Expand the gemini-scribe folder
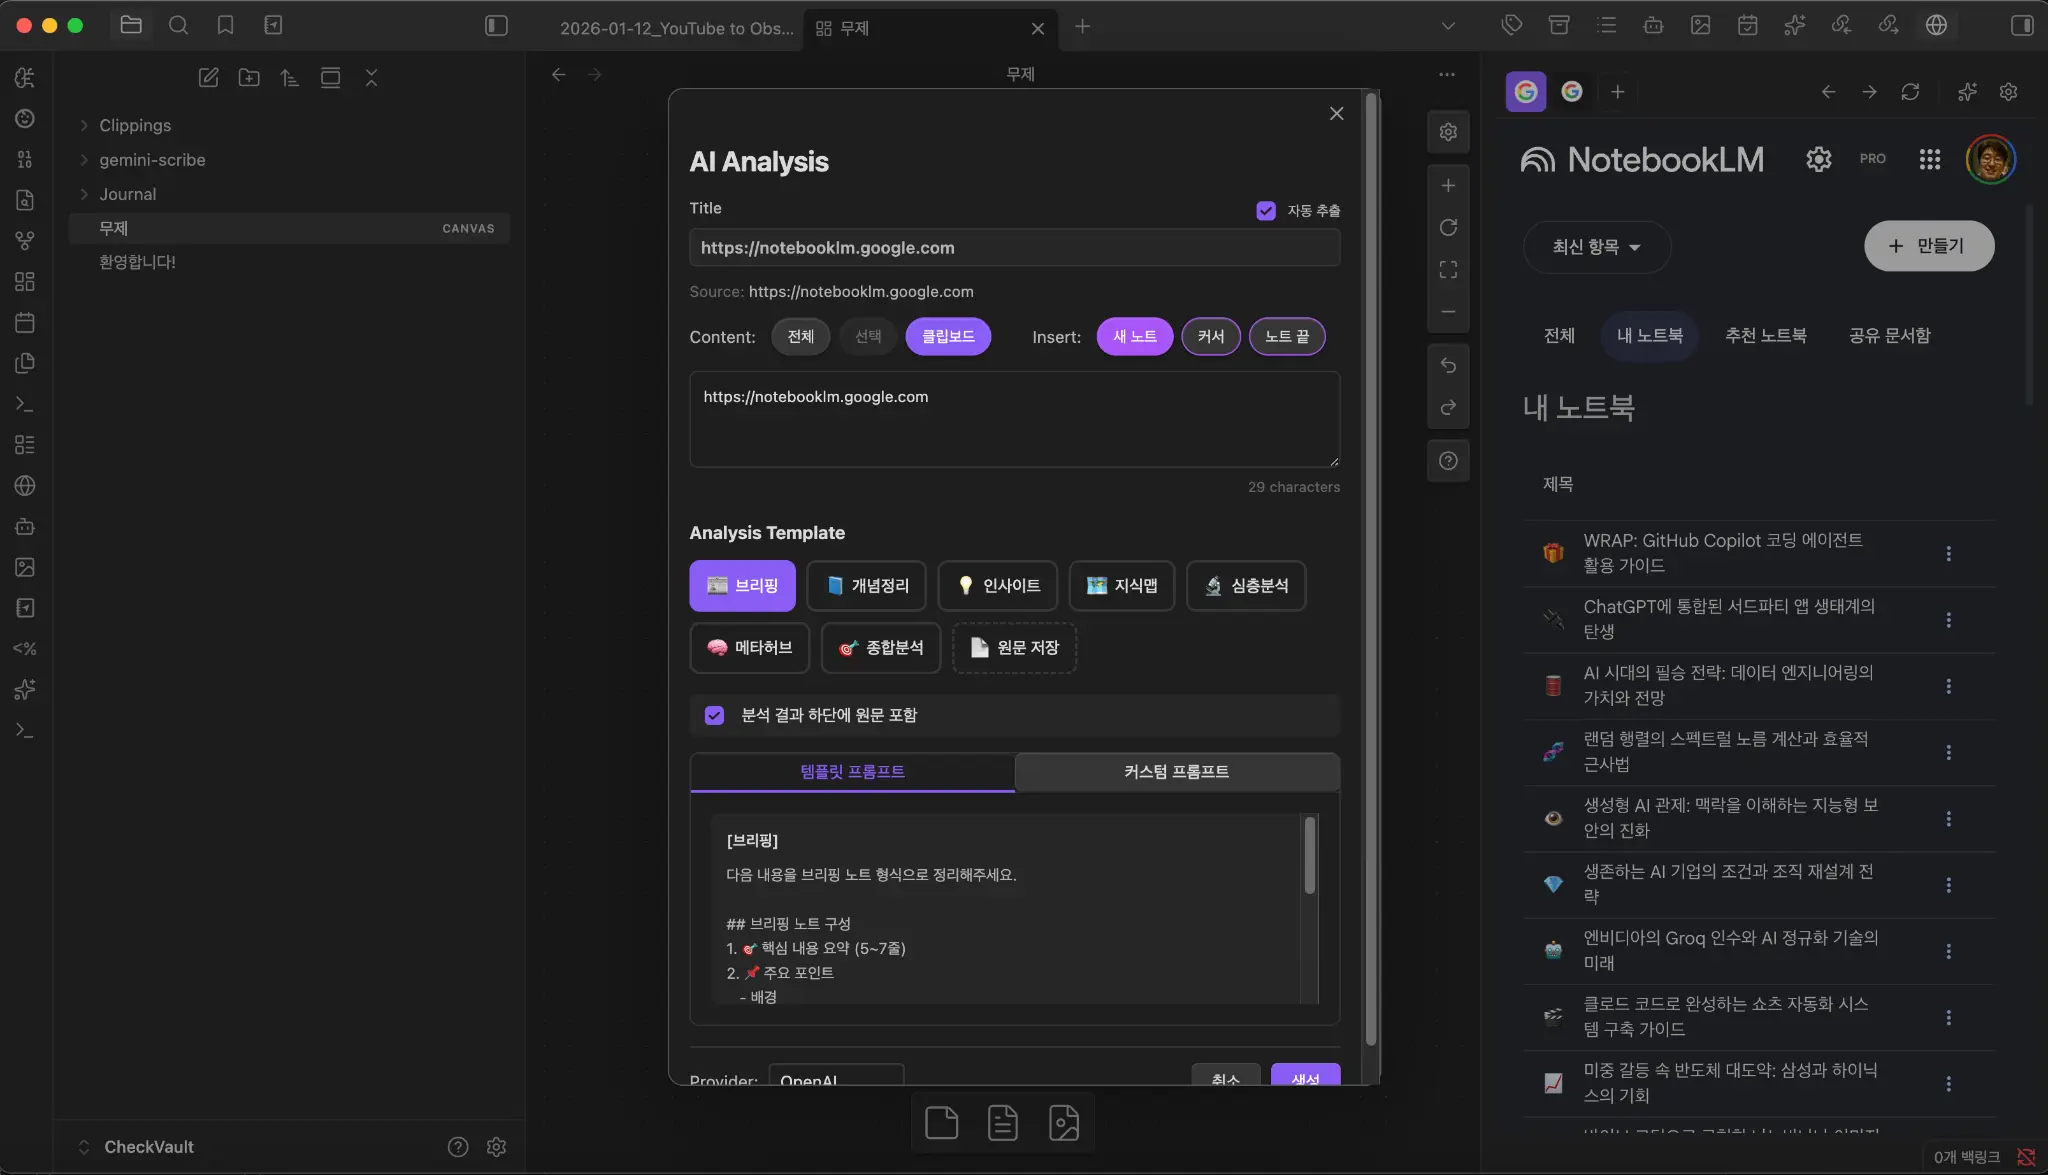 (152, 160)
